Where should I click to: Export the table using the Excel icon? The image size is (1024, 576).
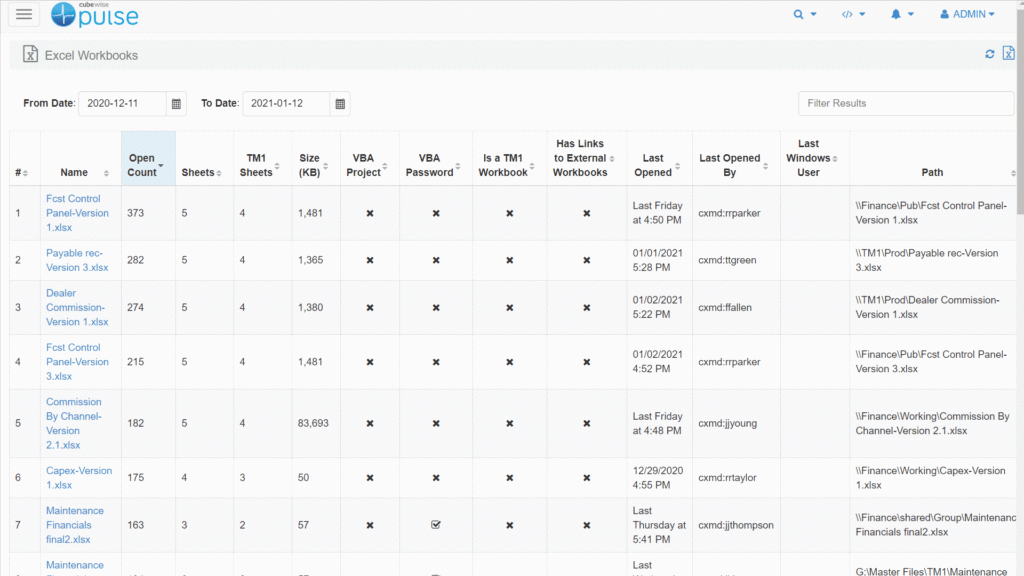pos(1008,54)
